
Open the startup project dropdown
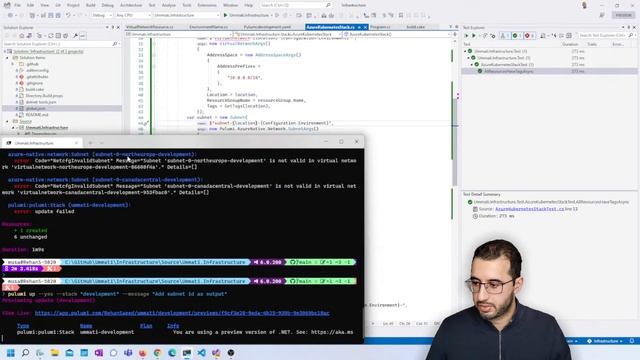(x=186, y=16)
